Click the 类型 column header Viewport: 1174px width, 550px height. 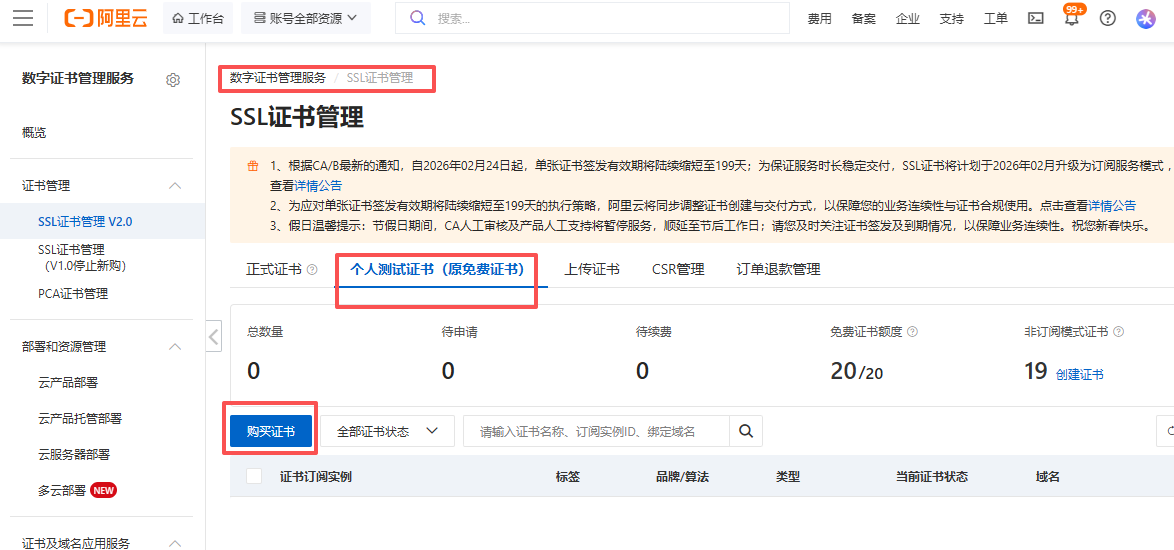pos(788,477)
